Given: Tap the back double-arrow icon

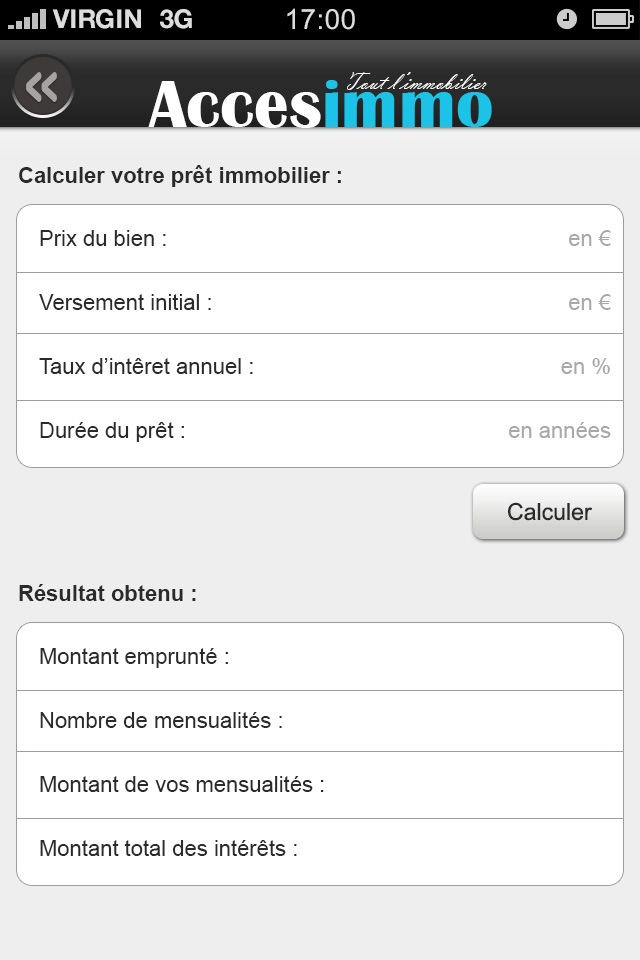Looking at the screenshot, I should [x=43, y=87].
